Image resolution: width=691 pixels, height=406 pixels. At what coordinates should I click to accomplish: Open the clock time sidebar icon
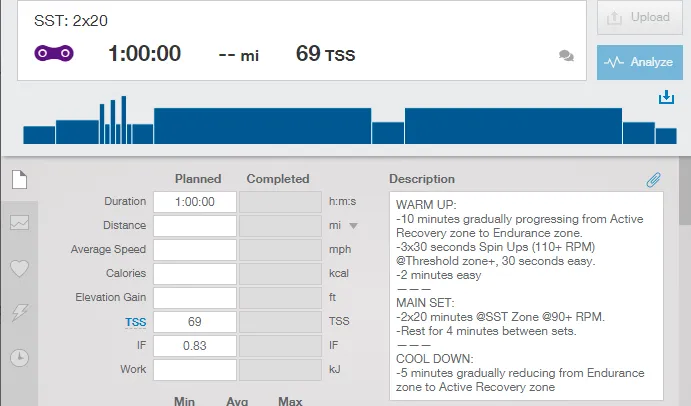[x=19, y=358]
